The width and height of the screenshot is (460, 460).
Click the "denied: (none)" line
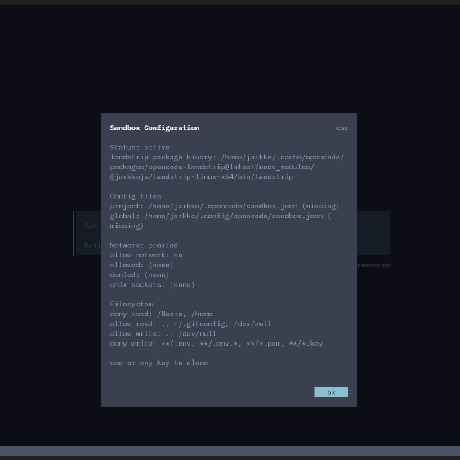click(139, 275)
